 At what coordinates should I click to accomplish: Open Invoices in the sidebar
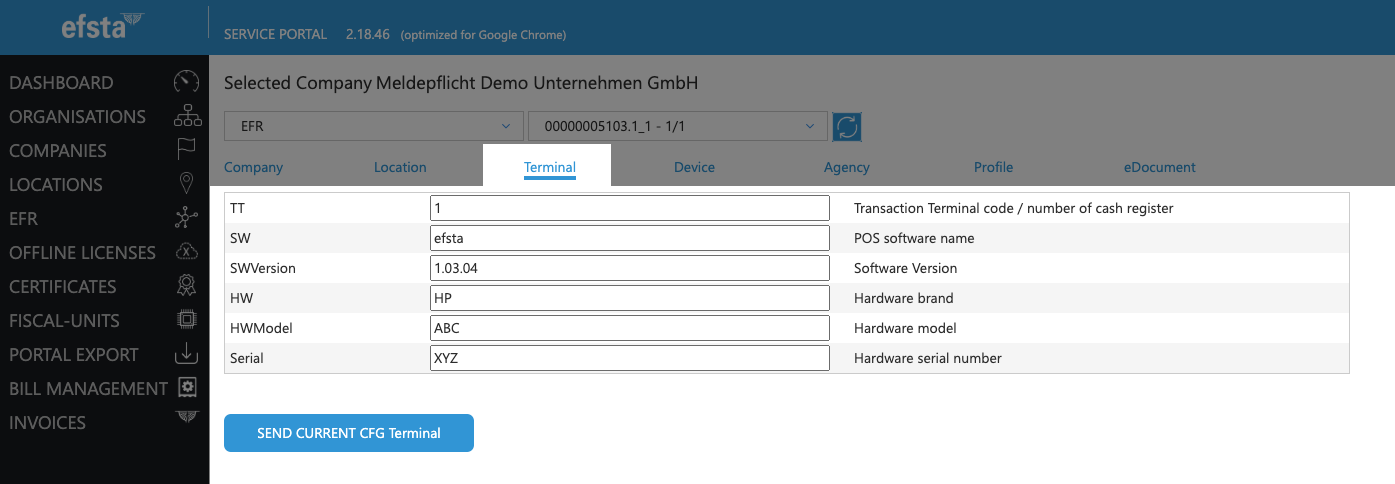48,422
